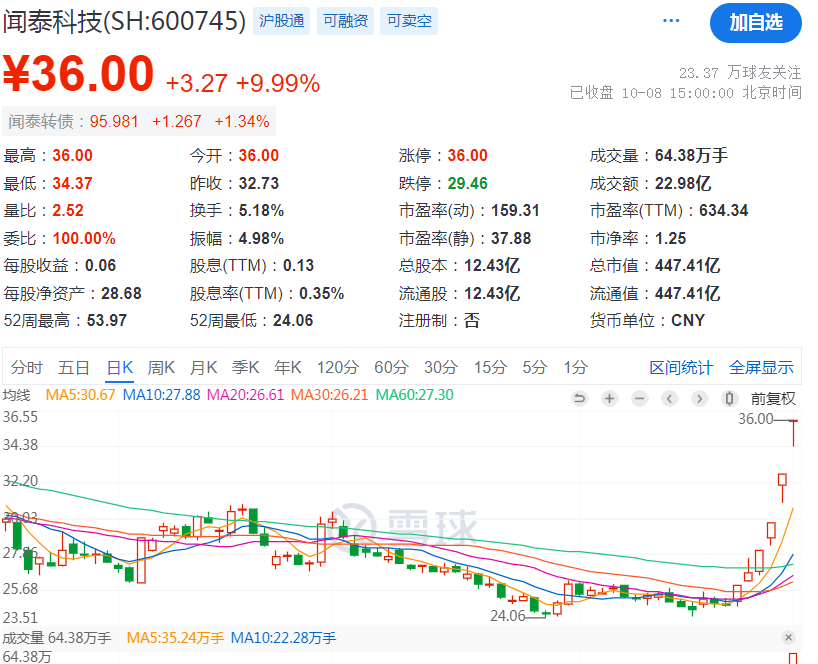Click the current price ¥36.00
Viewport: 818px width, 664px height.
tap(79, 73)
